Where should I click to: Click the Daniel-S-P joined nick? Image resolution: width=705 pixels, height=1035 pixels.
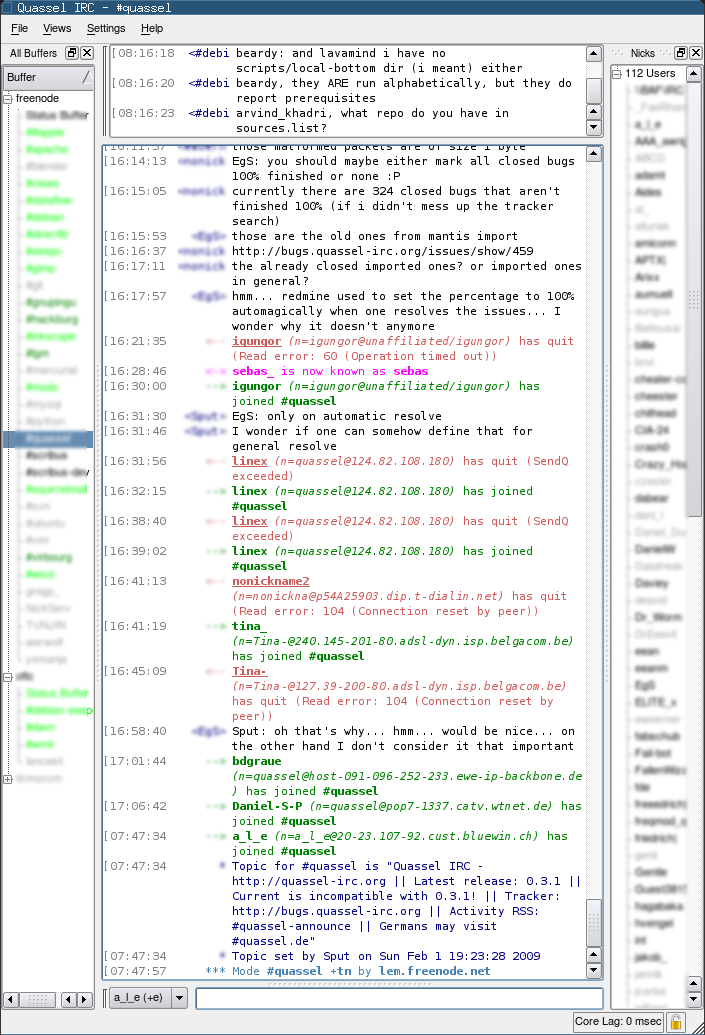coord(267,806)
